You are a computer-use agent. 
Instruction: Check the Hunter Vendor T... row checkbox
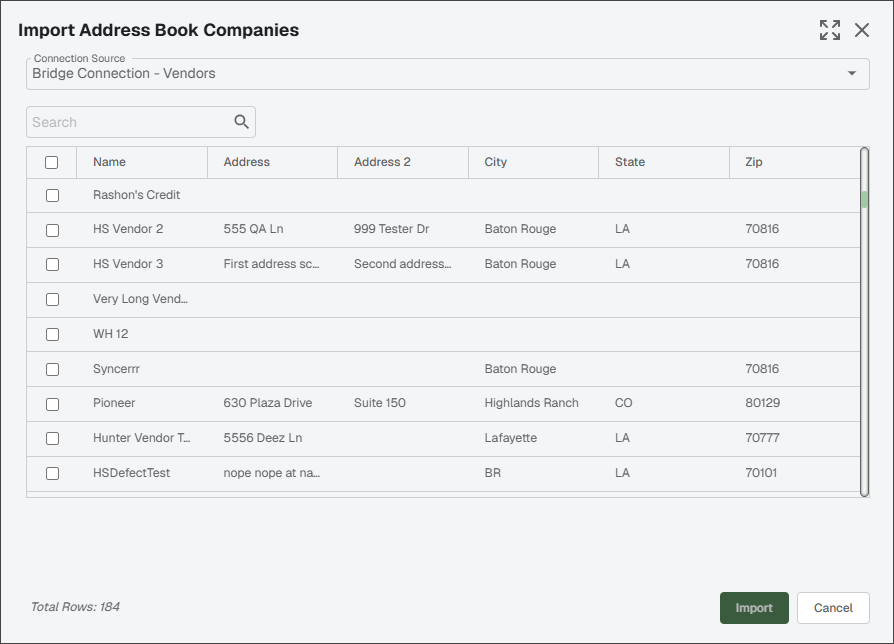(x=52, y=438)
